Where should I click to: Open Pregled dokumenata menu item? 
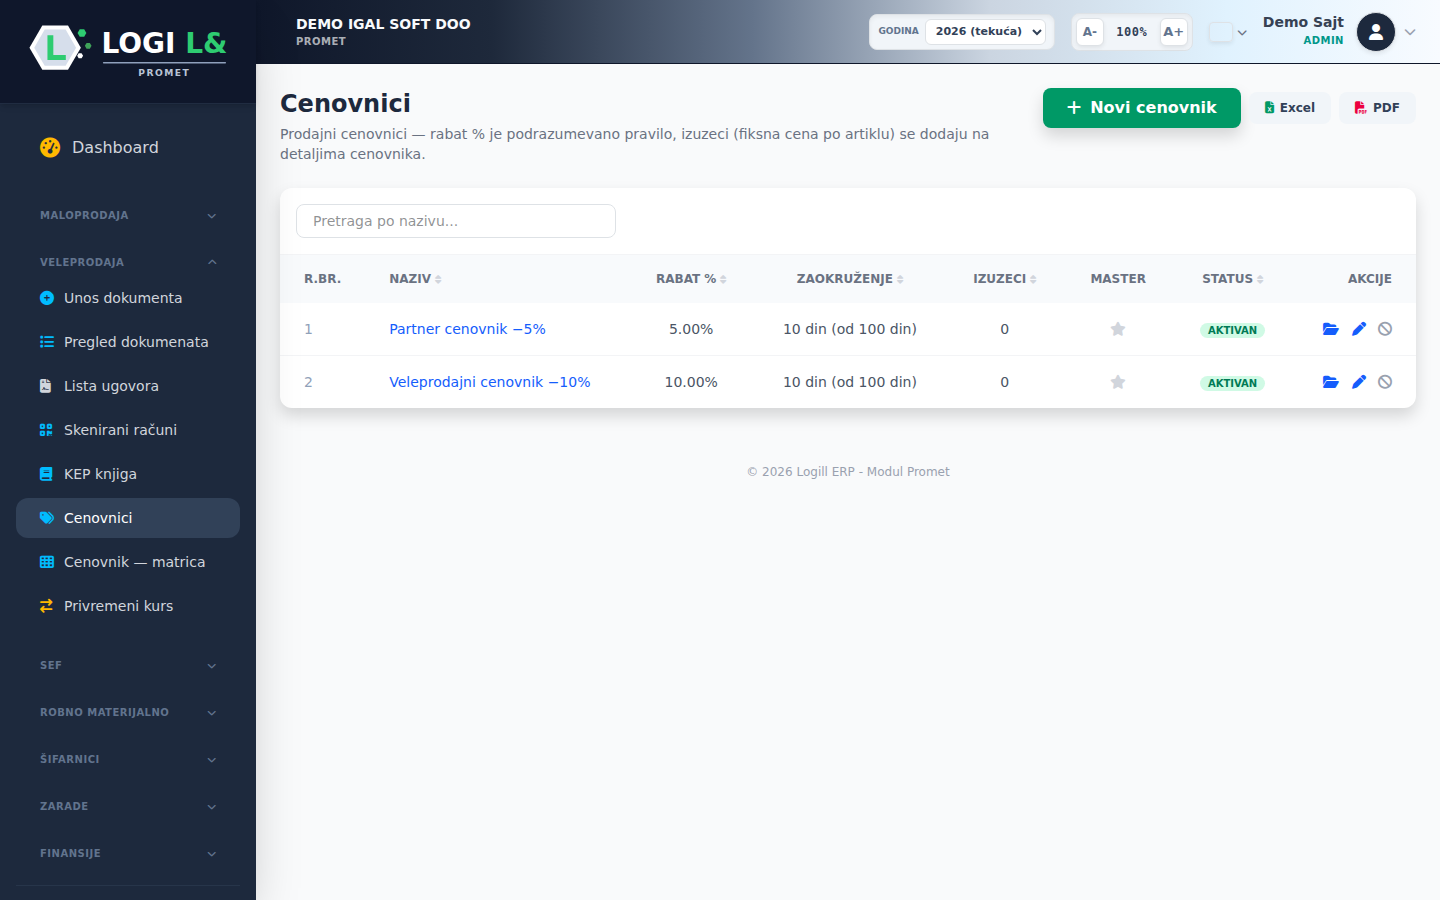(x=128, y=342)
